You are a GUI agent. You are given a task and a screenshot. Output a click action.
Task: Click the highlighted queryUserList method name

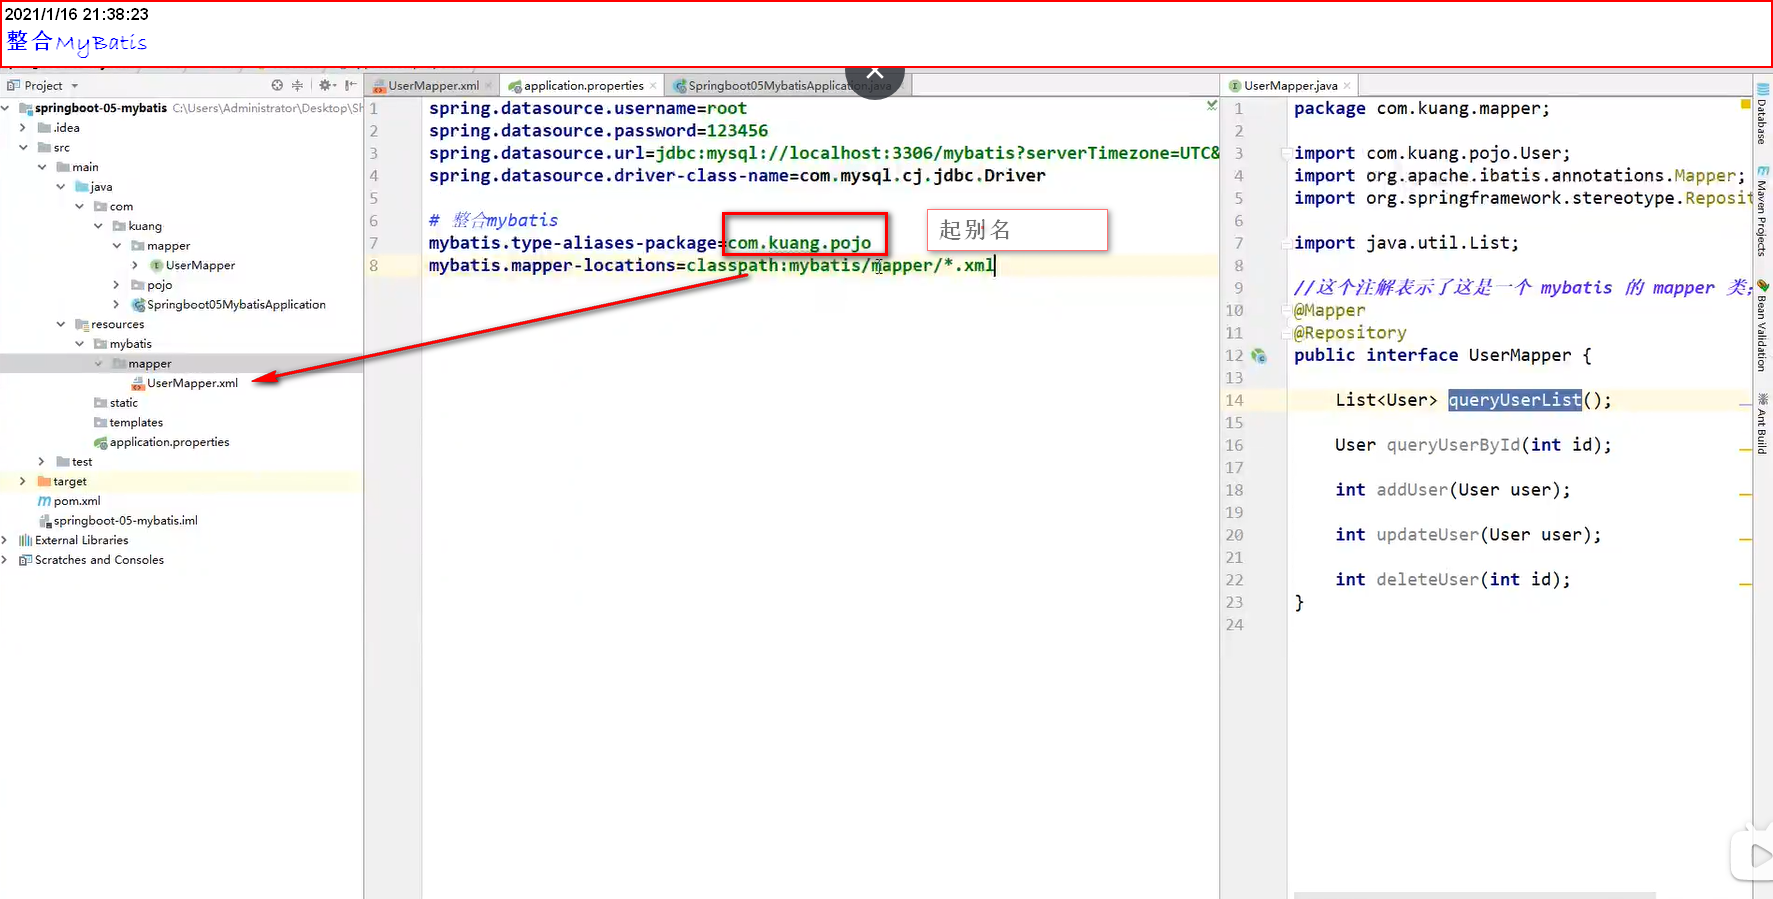point(1515,400)
